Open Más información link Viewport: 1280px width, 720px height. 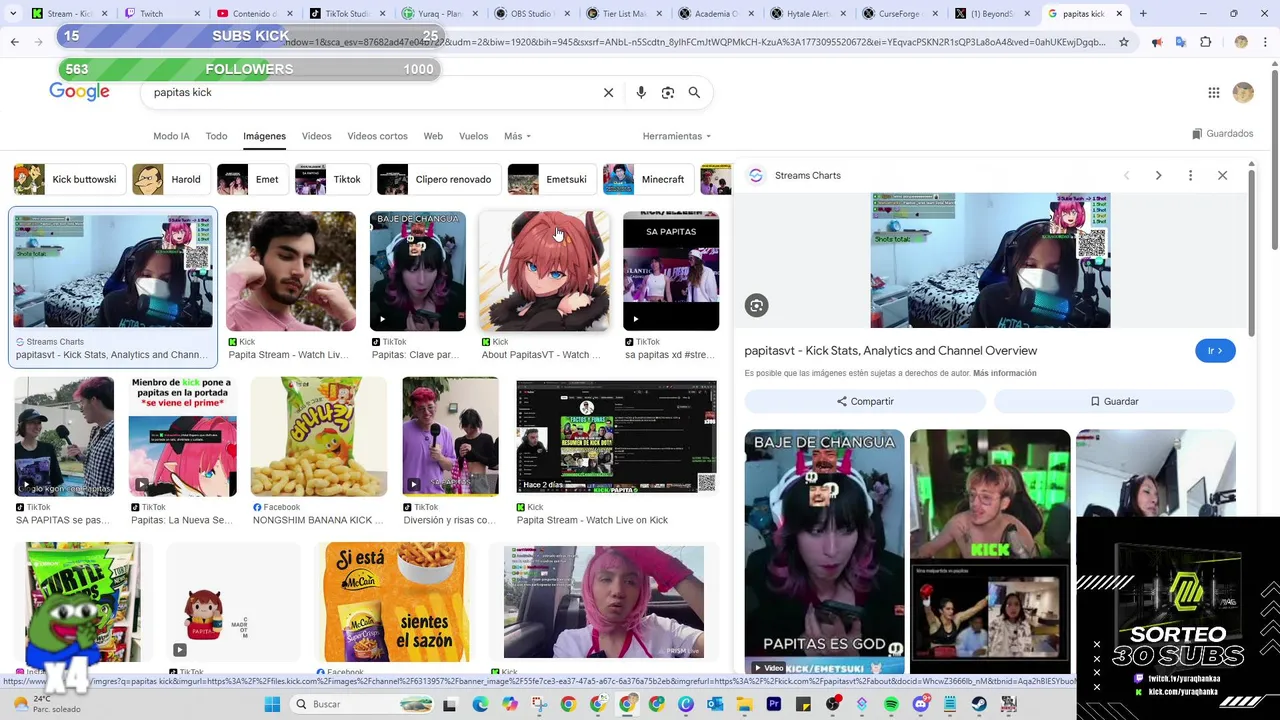[1004, 373]
